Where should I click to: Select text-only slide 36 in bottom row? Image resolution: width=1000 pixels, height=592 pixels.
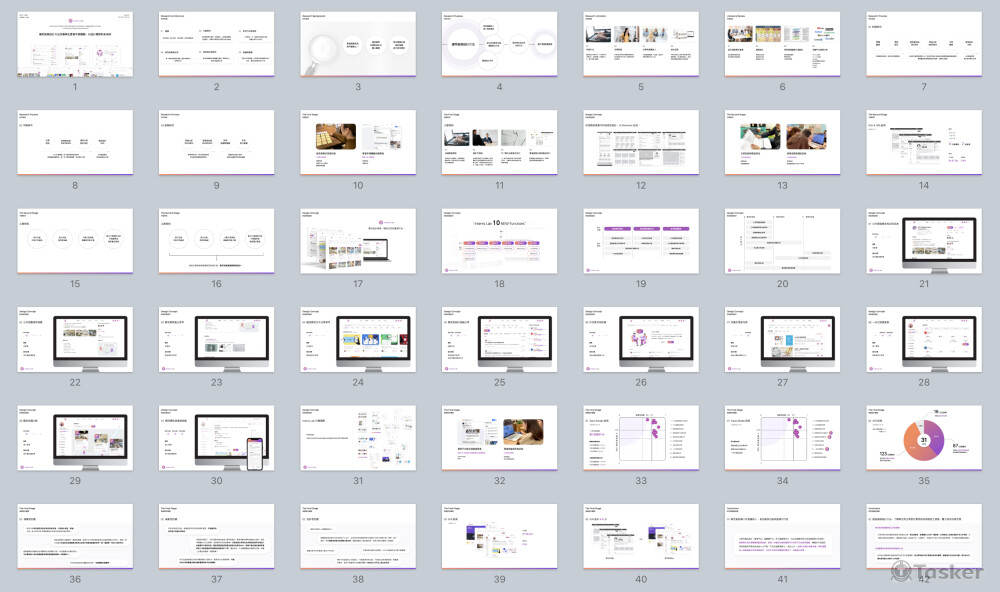pyautogui.click(x=75, y=536)
